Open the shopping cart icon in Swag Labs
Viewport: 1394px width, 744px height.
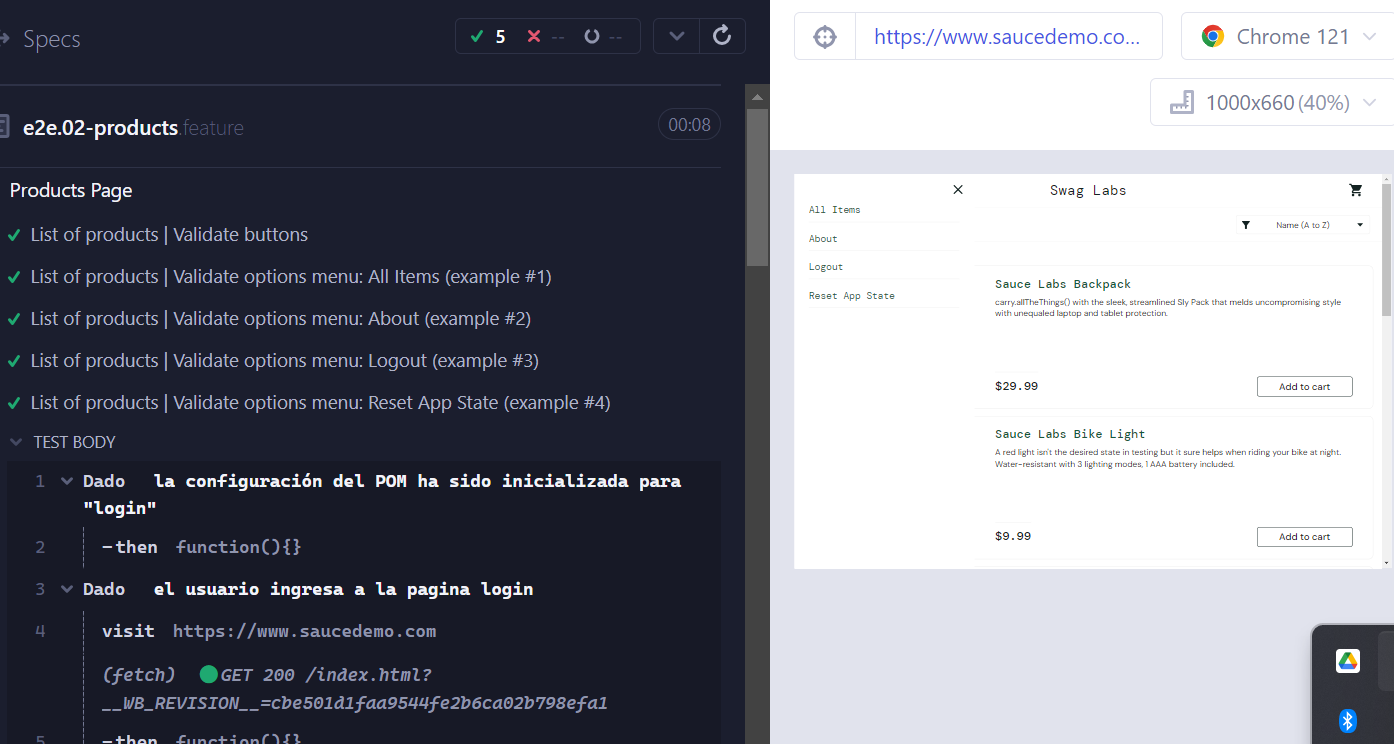point(1356,189)
